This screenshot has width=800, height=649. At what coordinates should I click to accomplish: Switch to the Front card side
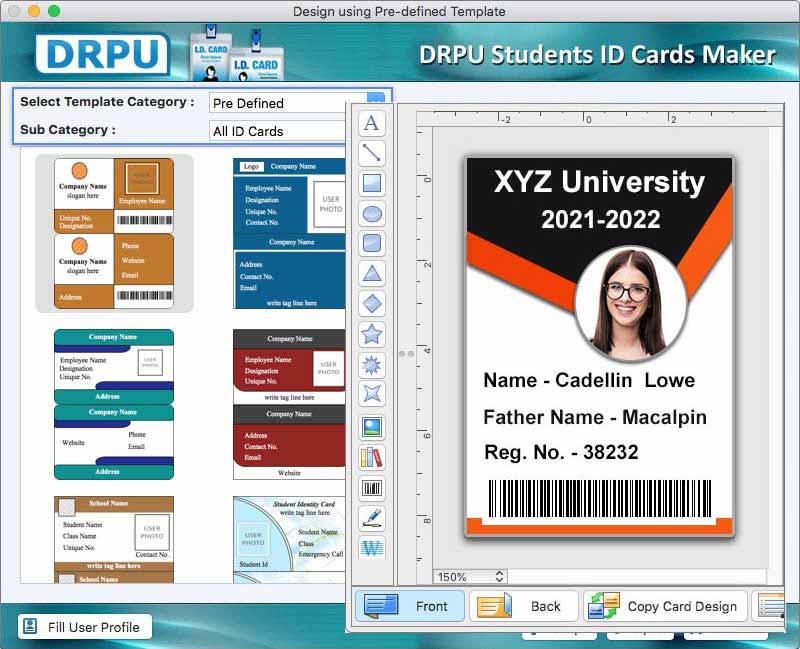tap(410, 606)
